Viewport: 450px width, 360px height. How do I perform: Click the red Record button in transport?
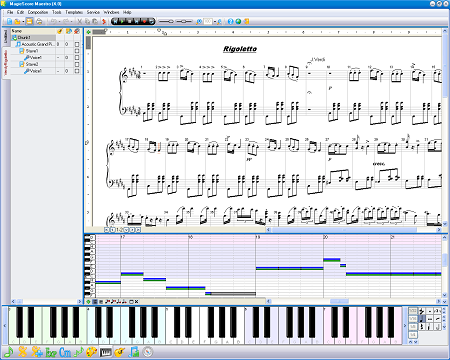144,21
